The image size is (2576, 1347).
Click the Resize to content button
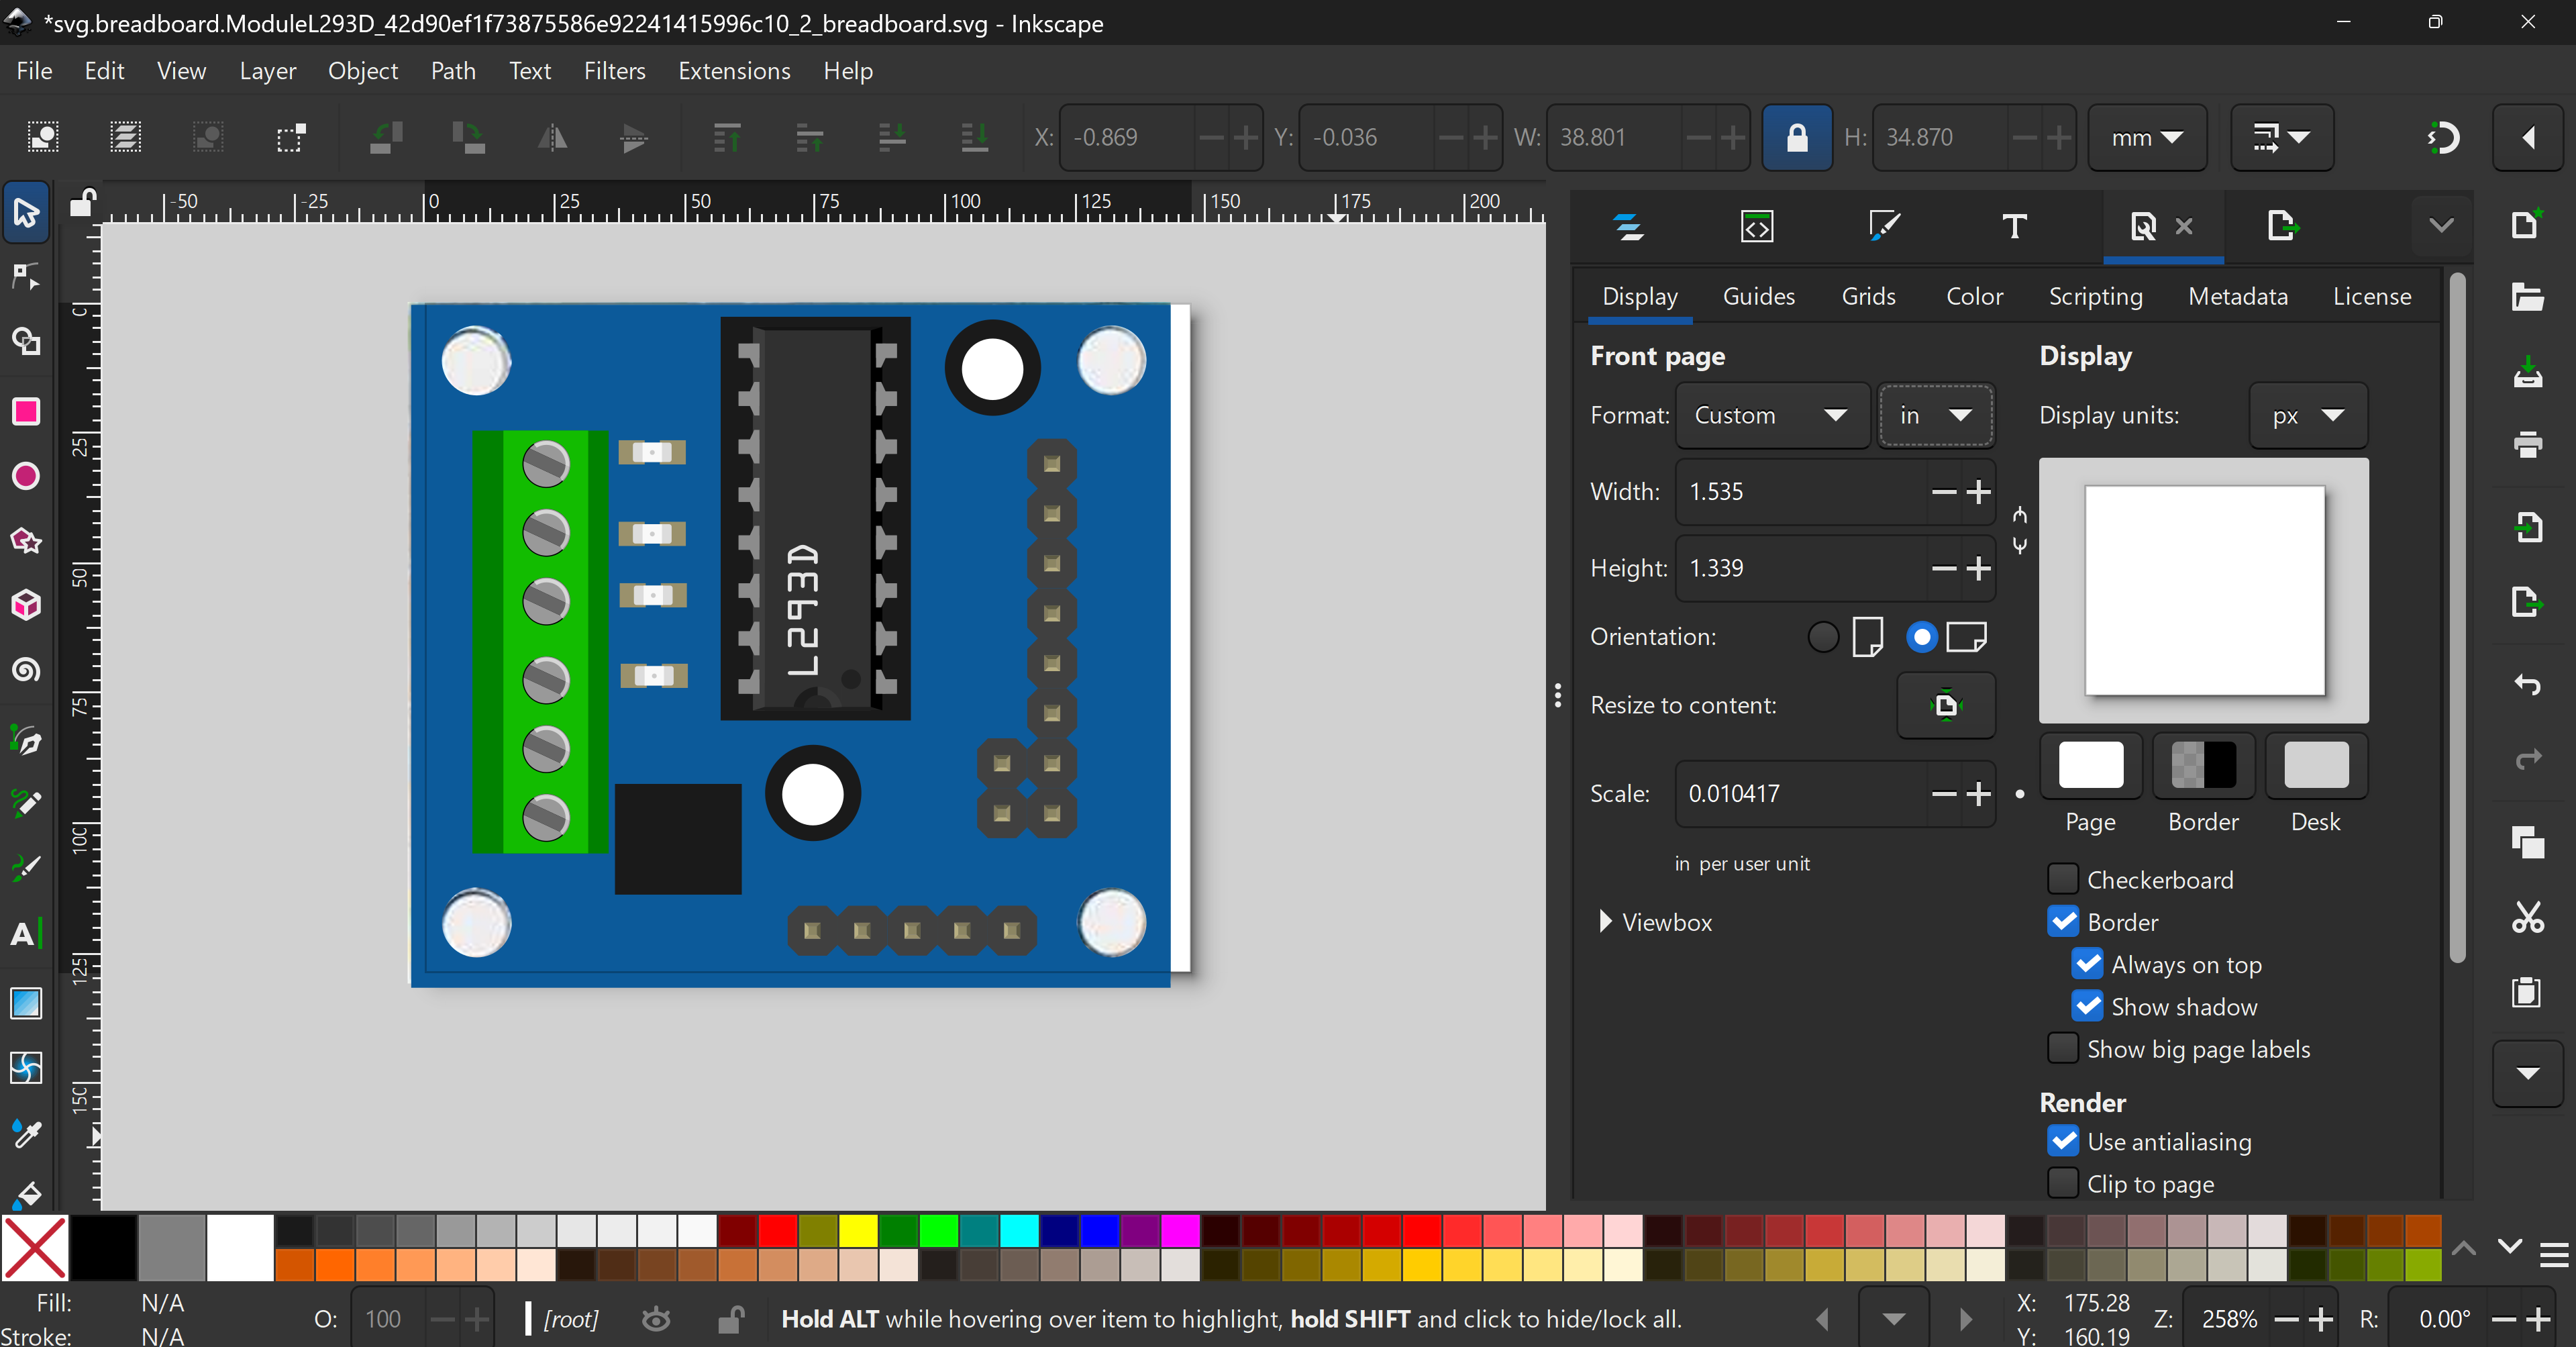pyautogui.click(x=1945, y=706)
